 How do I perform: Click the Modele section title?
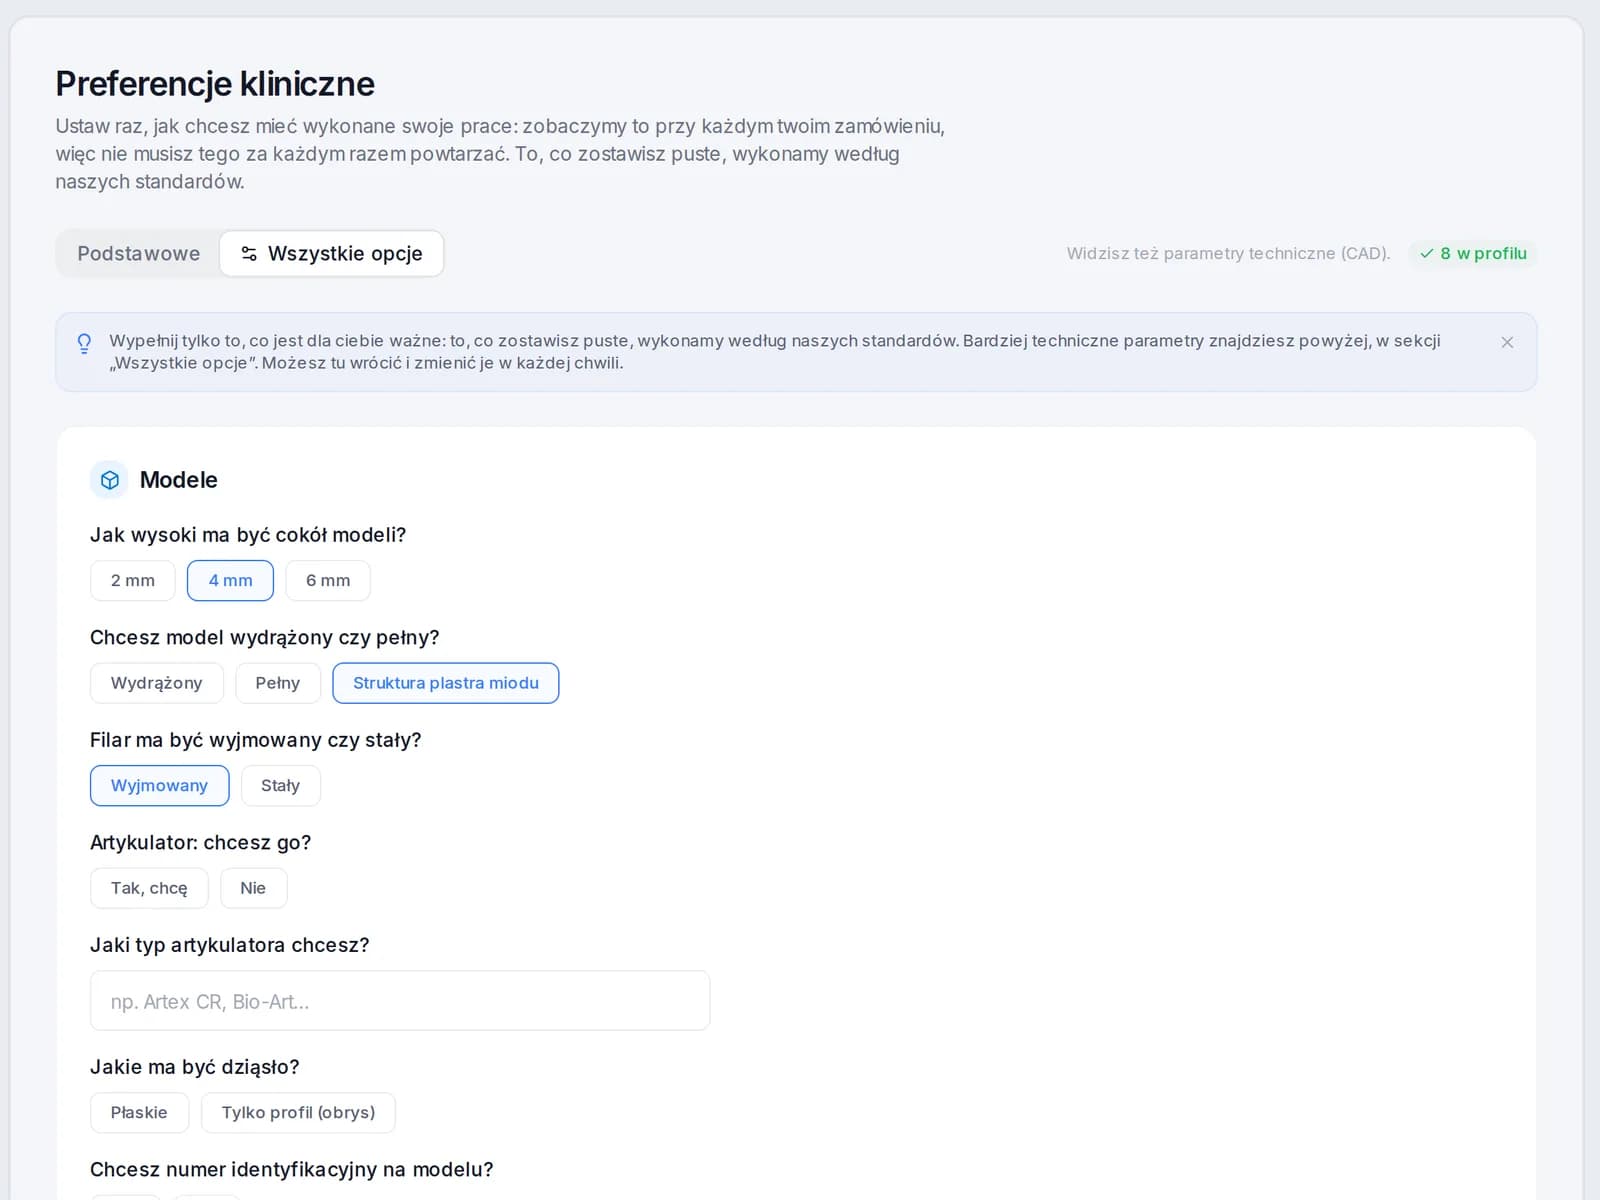[179, 480]
